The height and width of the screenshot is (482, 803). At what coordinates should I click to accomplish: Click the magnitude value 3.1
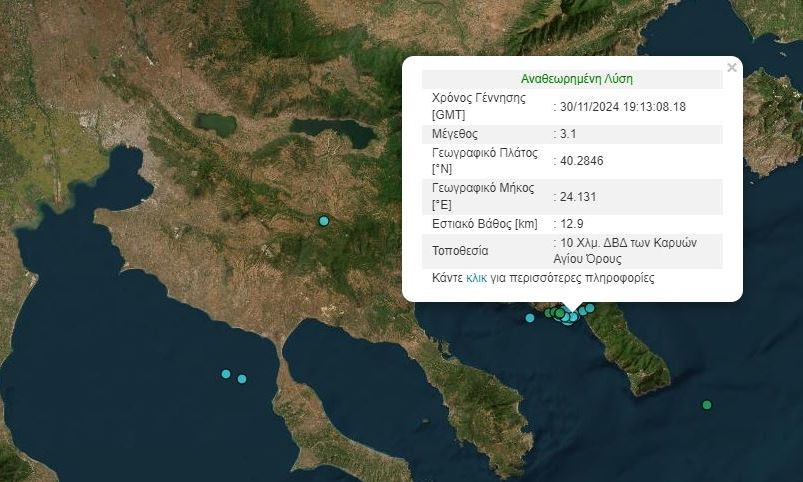pyautogui.click(x=569, y=133)
